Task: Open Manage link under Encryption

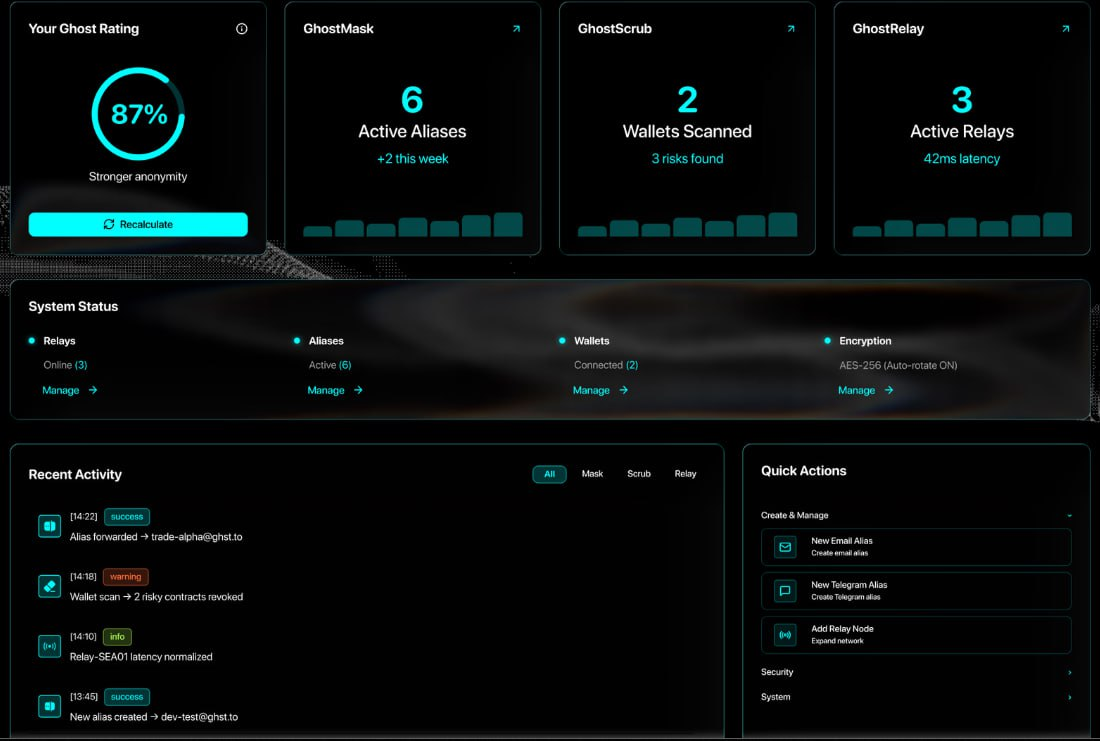Action: pyautogui.click(x=865, y=391)
